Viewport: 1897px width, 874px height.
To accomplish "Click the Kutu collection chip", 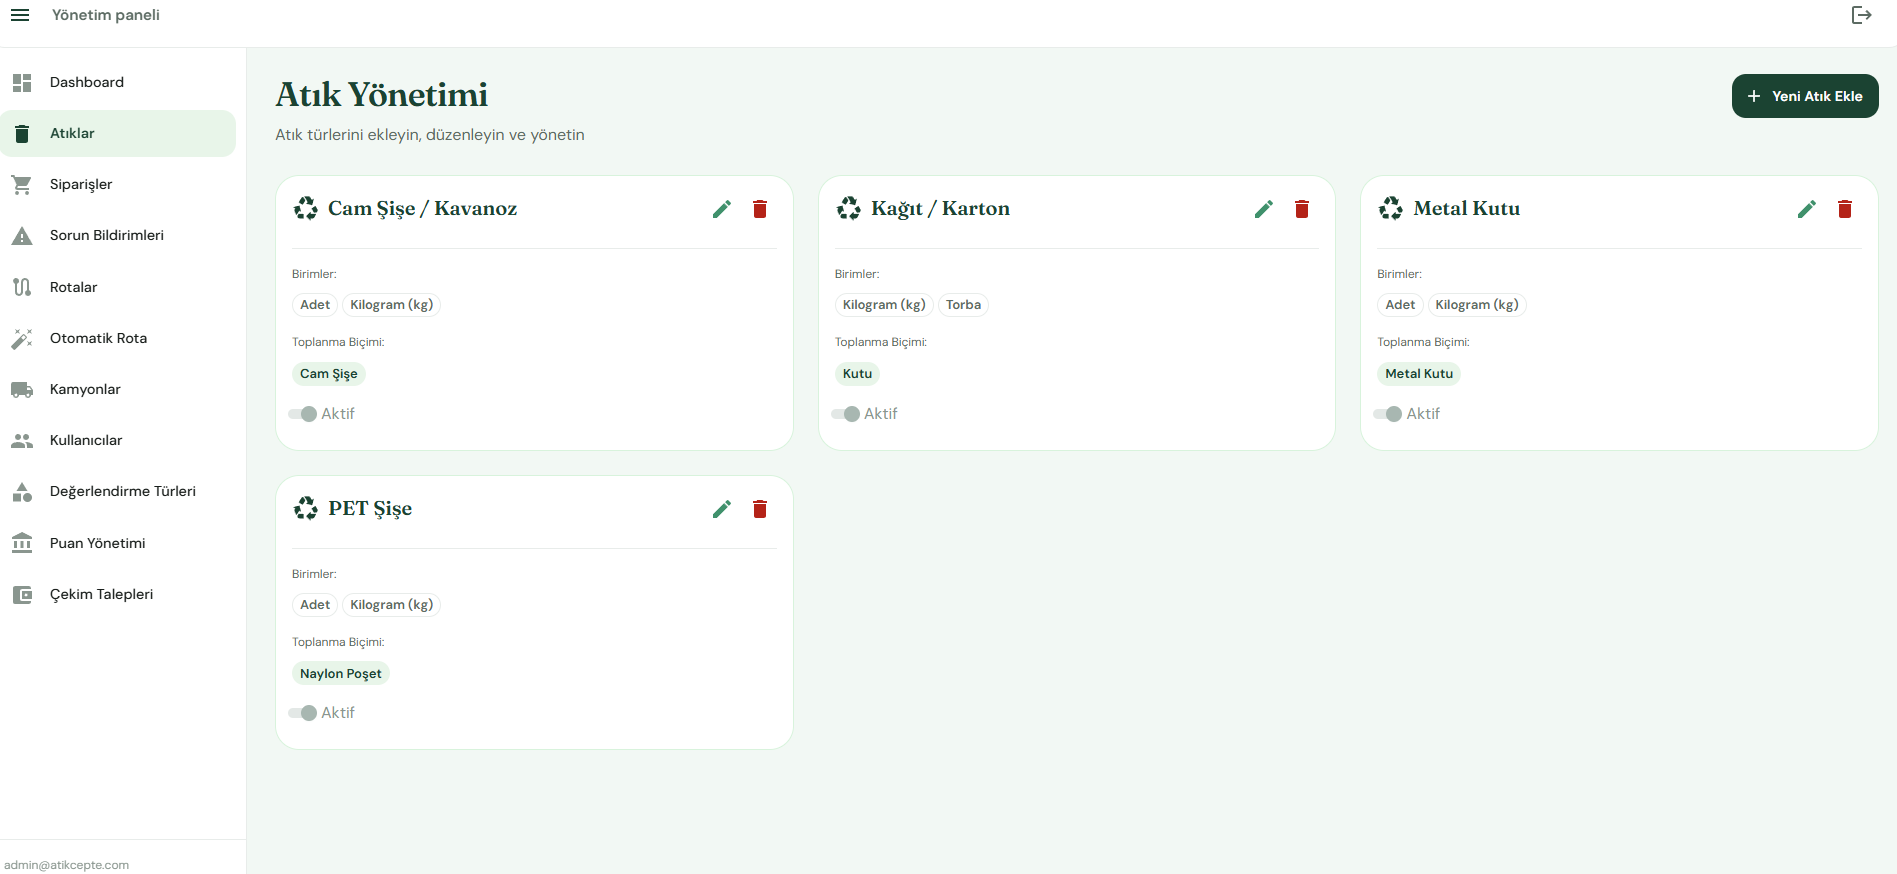I will click(857, 374).
